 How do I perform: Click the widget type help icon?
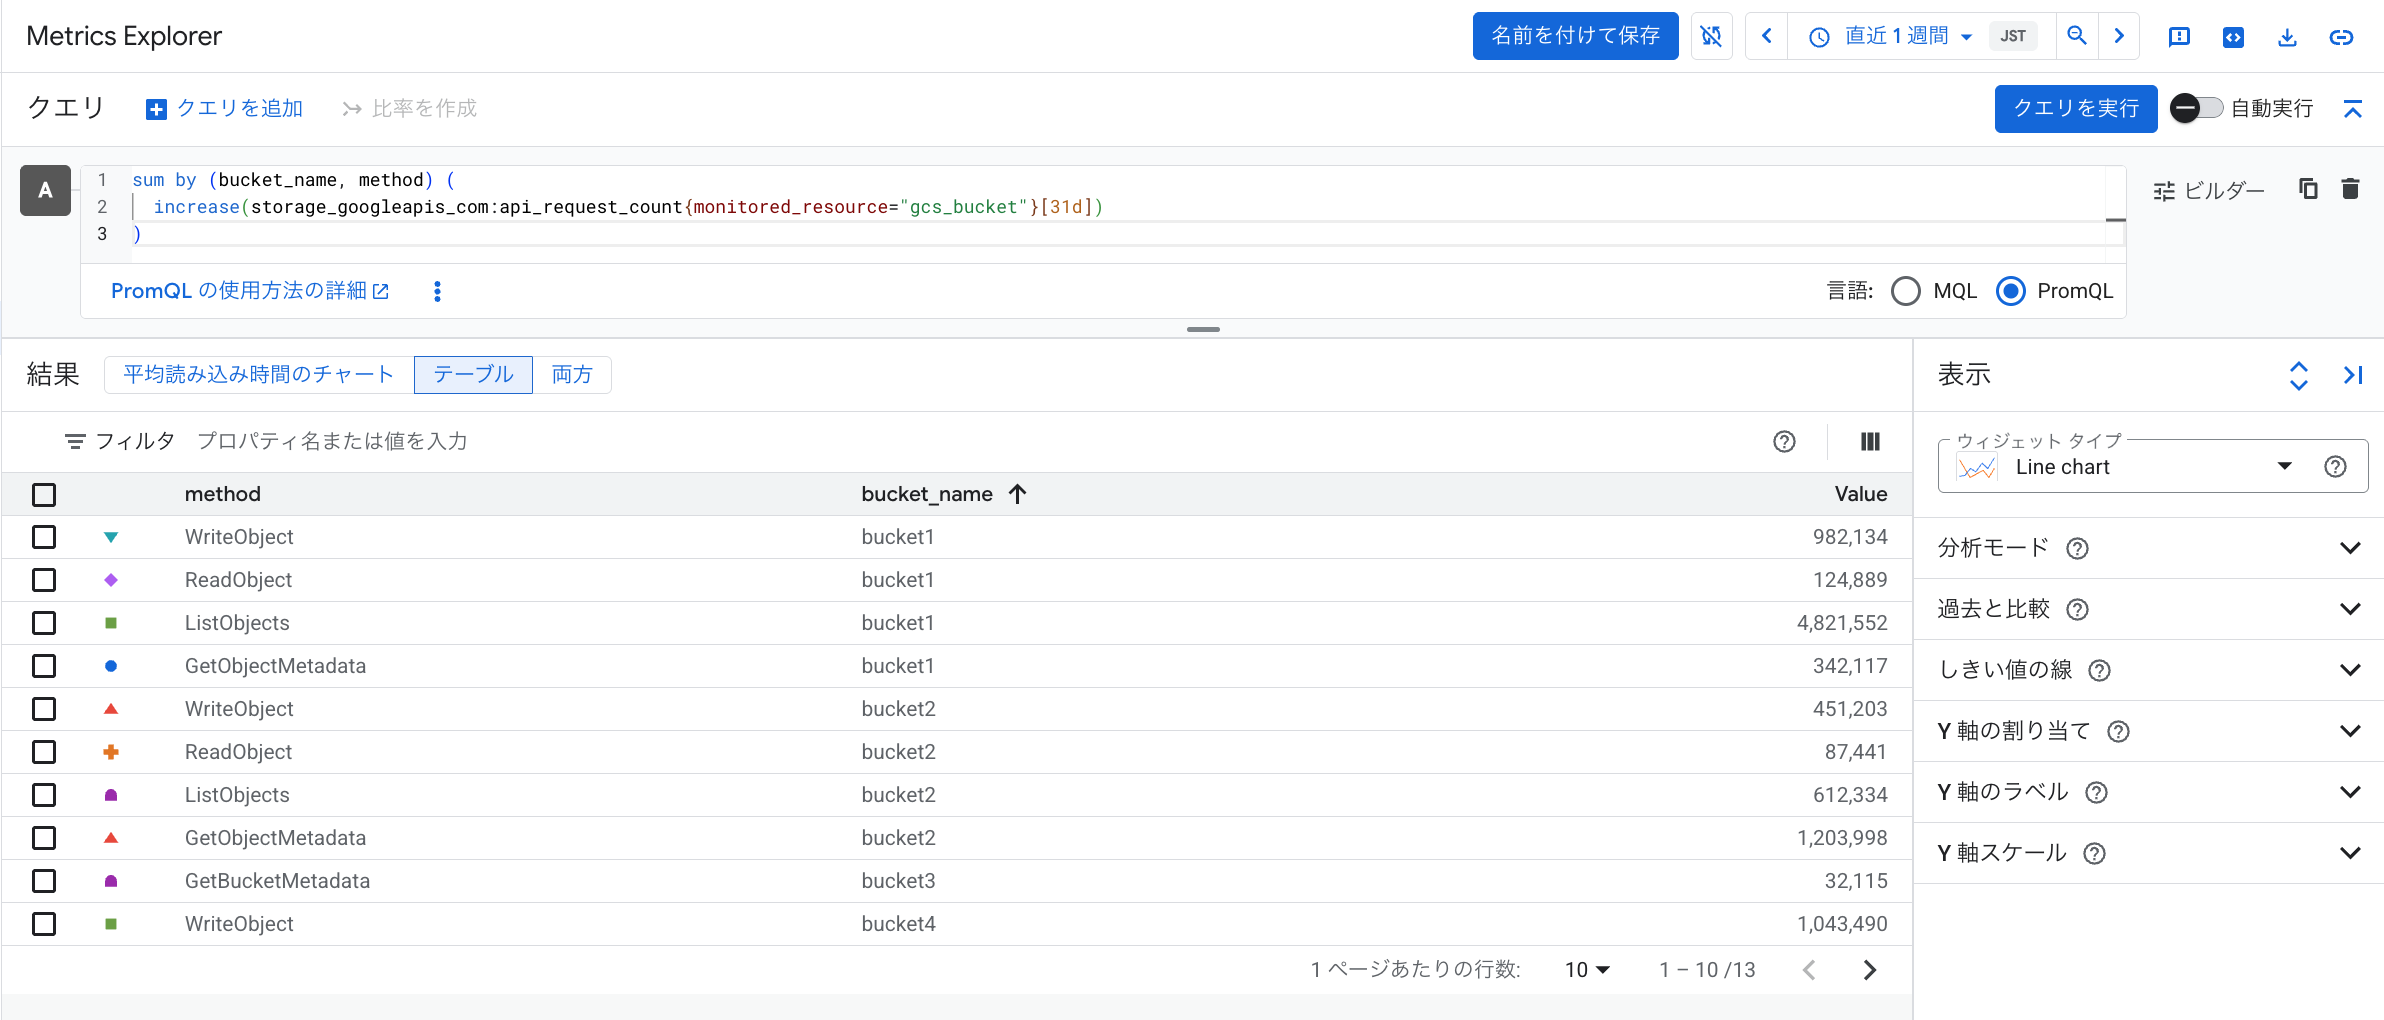[2335, 467]
